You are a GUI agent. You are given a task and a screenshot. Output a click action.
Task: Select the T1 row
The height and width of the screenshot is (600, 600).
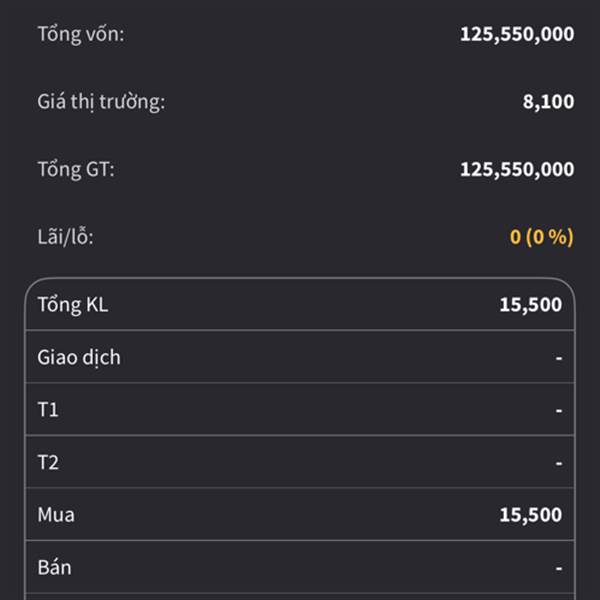[300, 409]
